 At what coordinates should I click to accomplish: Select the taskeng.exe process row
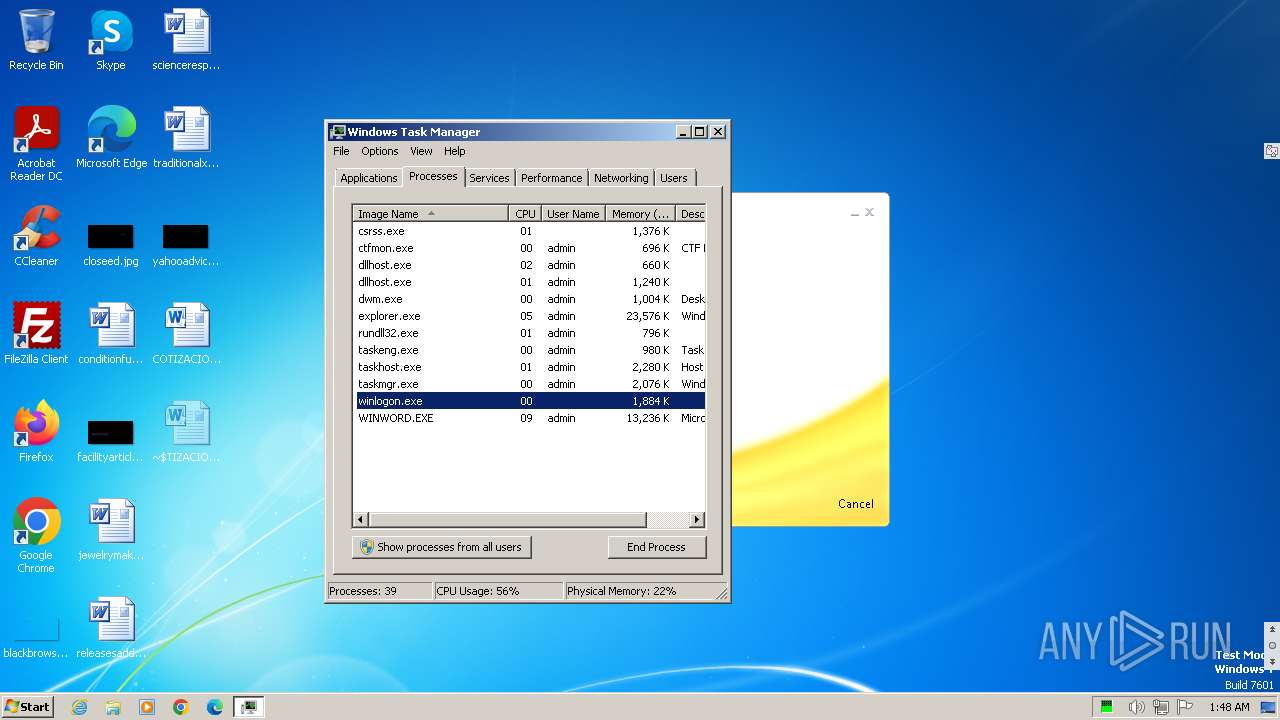tap(529, 350)
